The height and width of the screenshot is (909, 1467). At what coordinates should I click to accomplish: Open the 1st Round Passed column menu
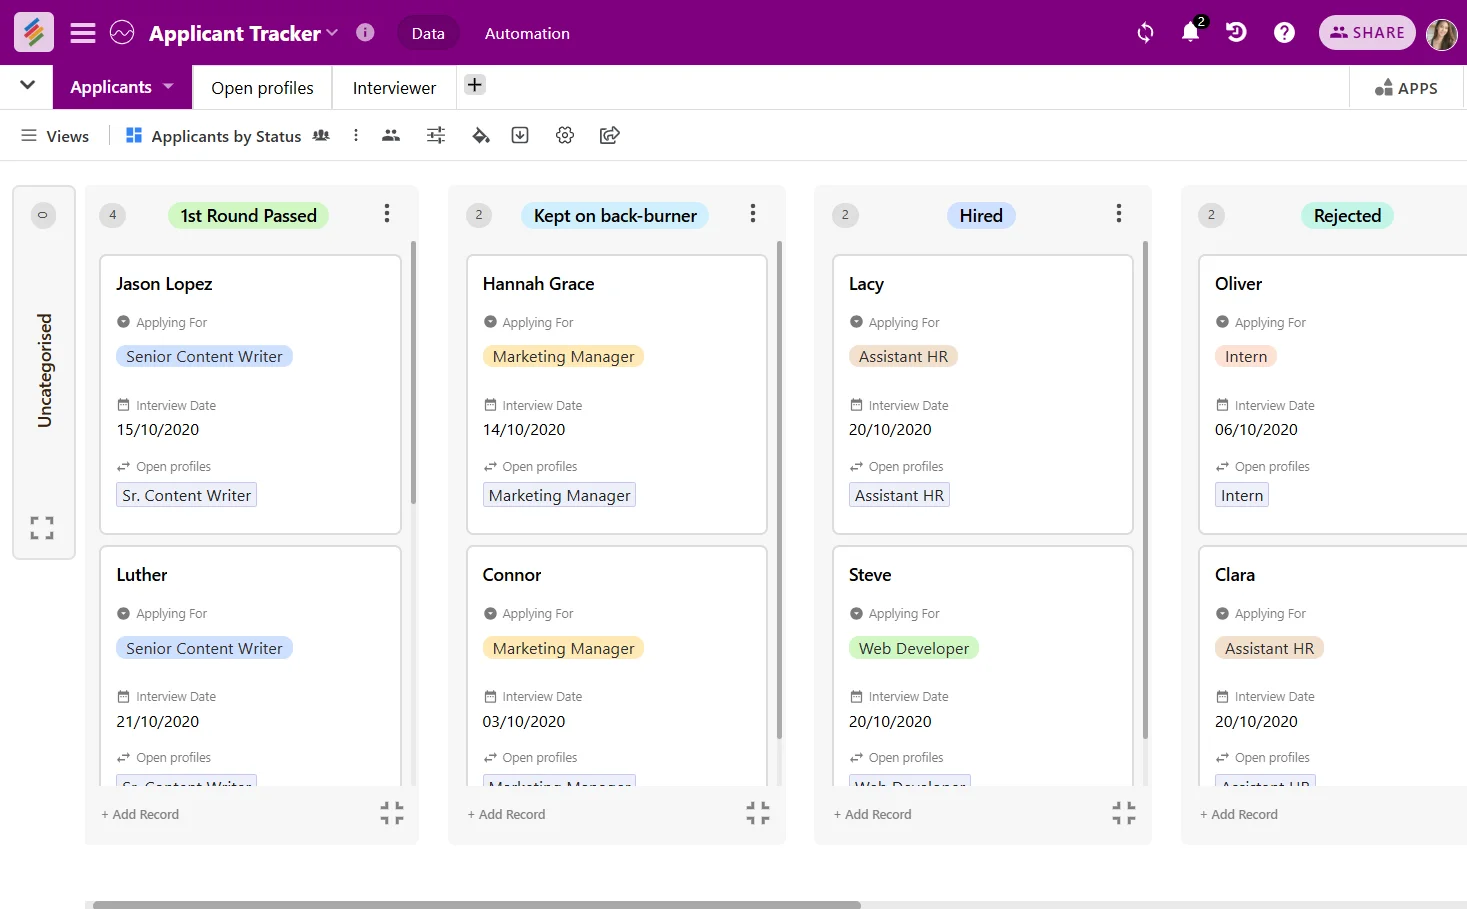[387, 213]
